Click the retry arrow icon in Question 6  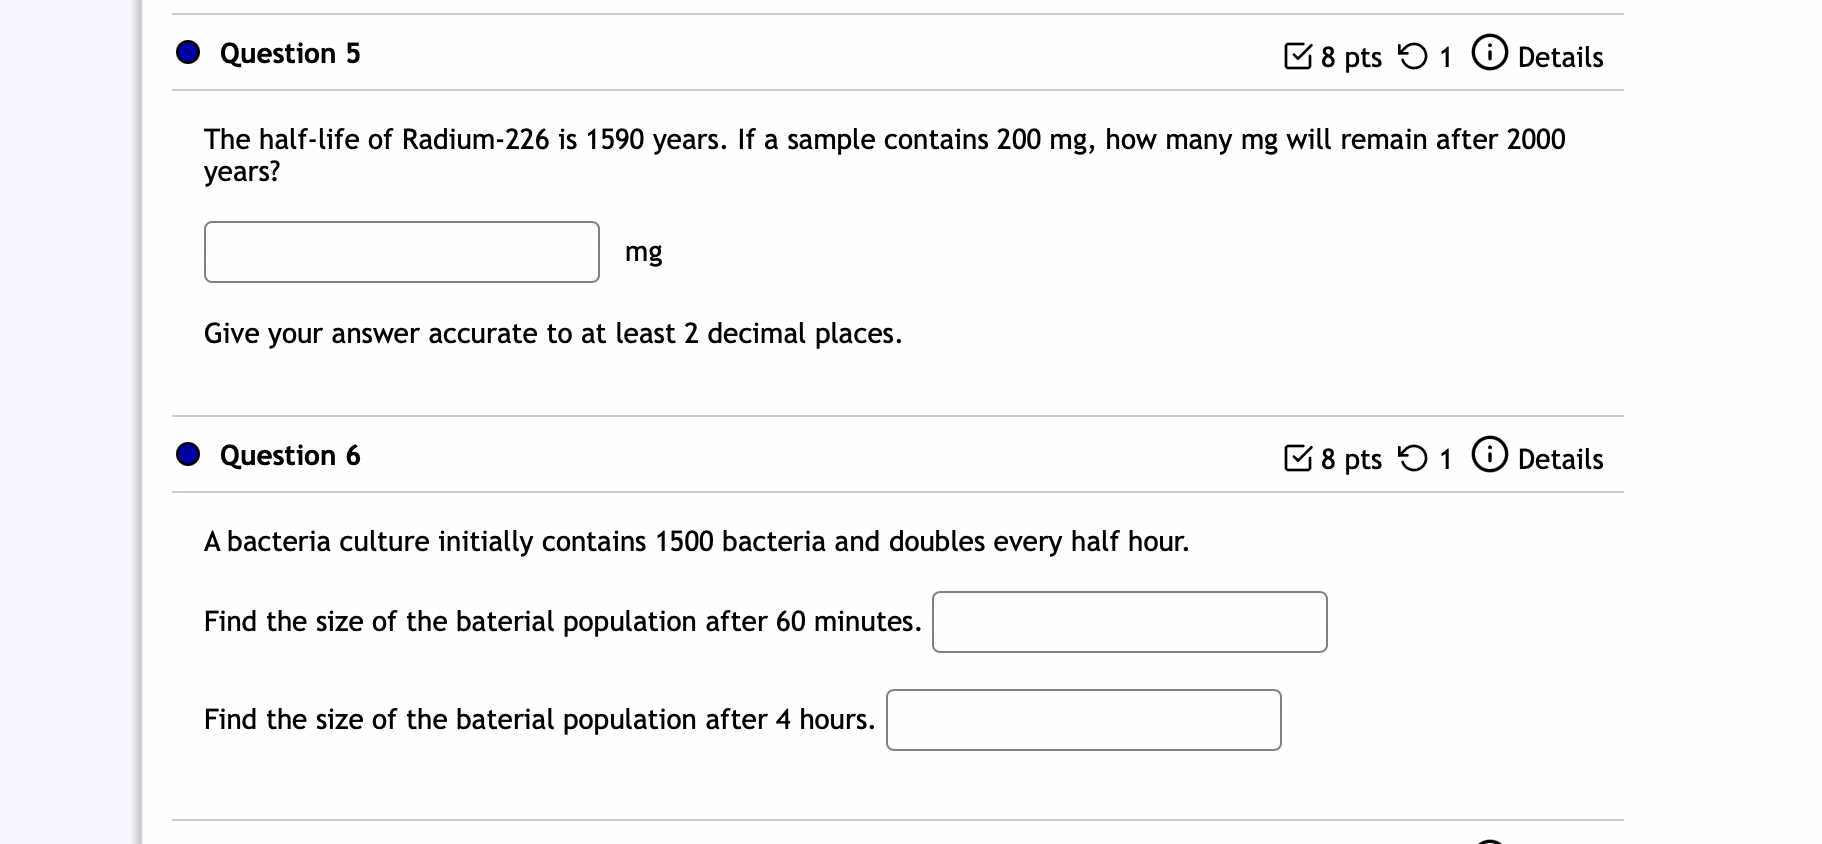pos(1413,458)
